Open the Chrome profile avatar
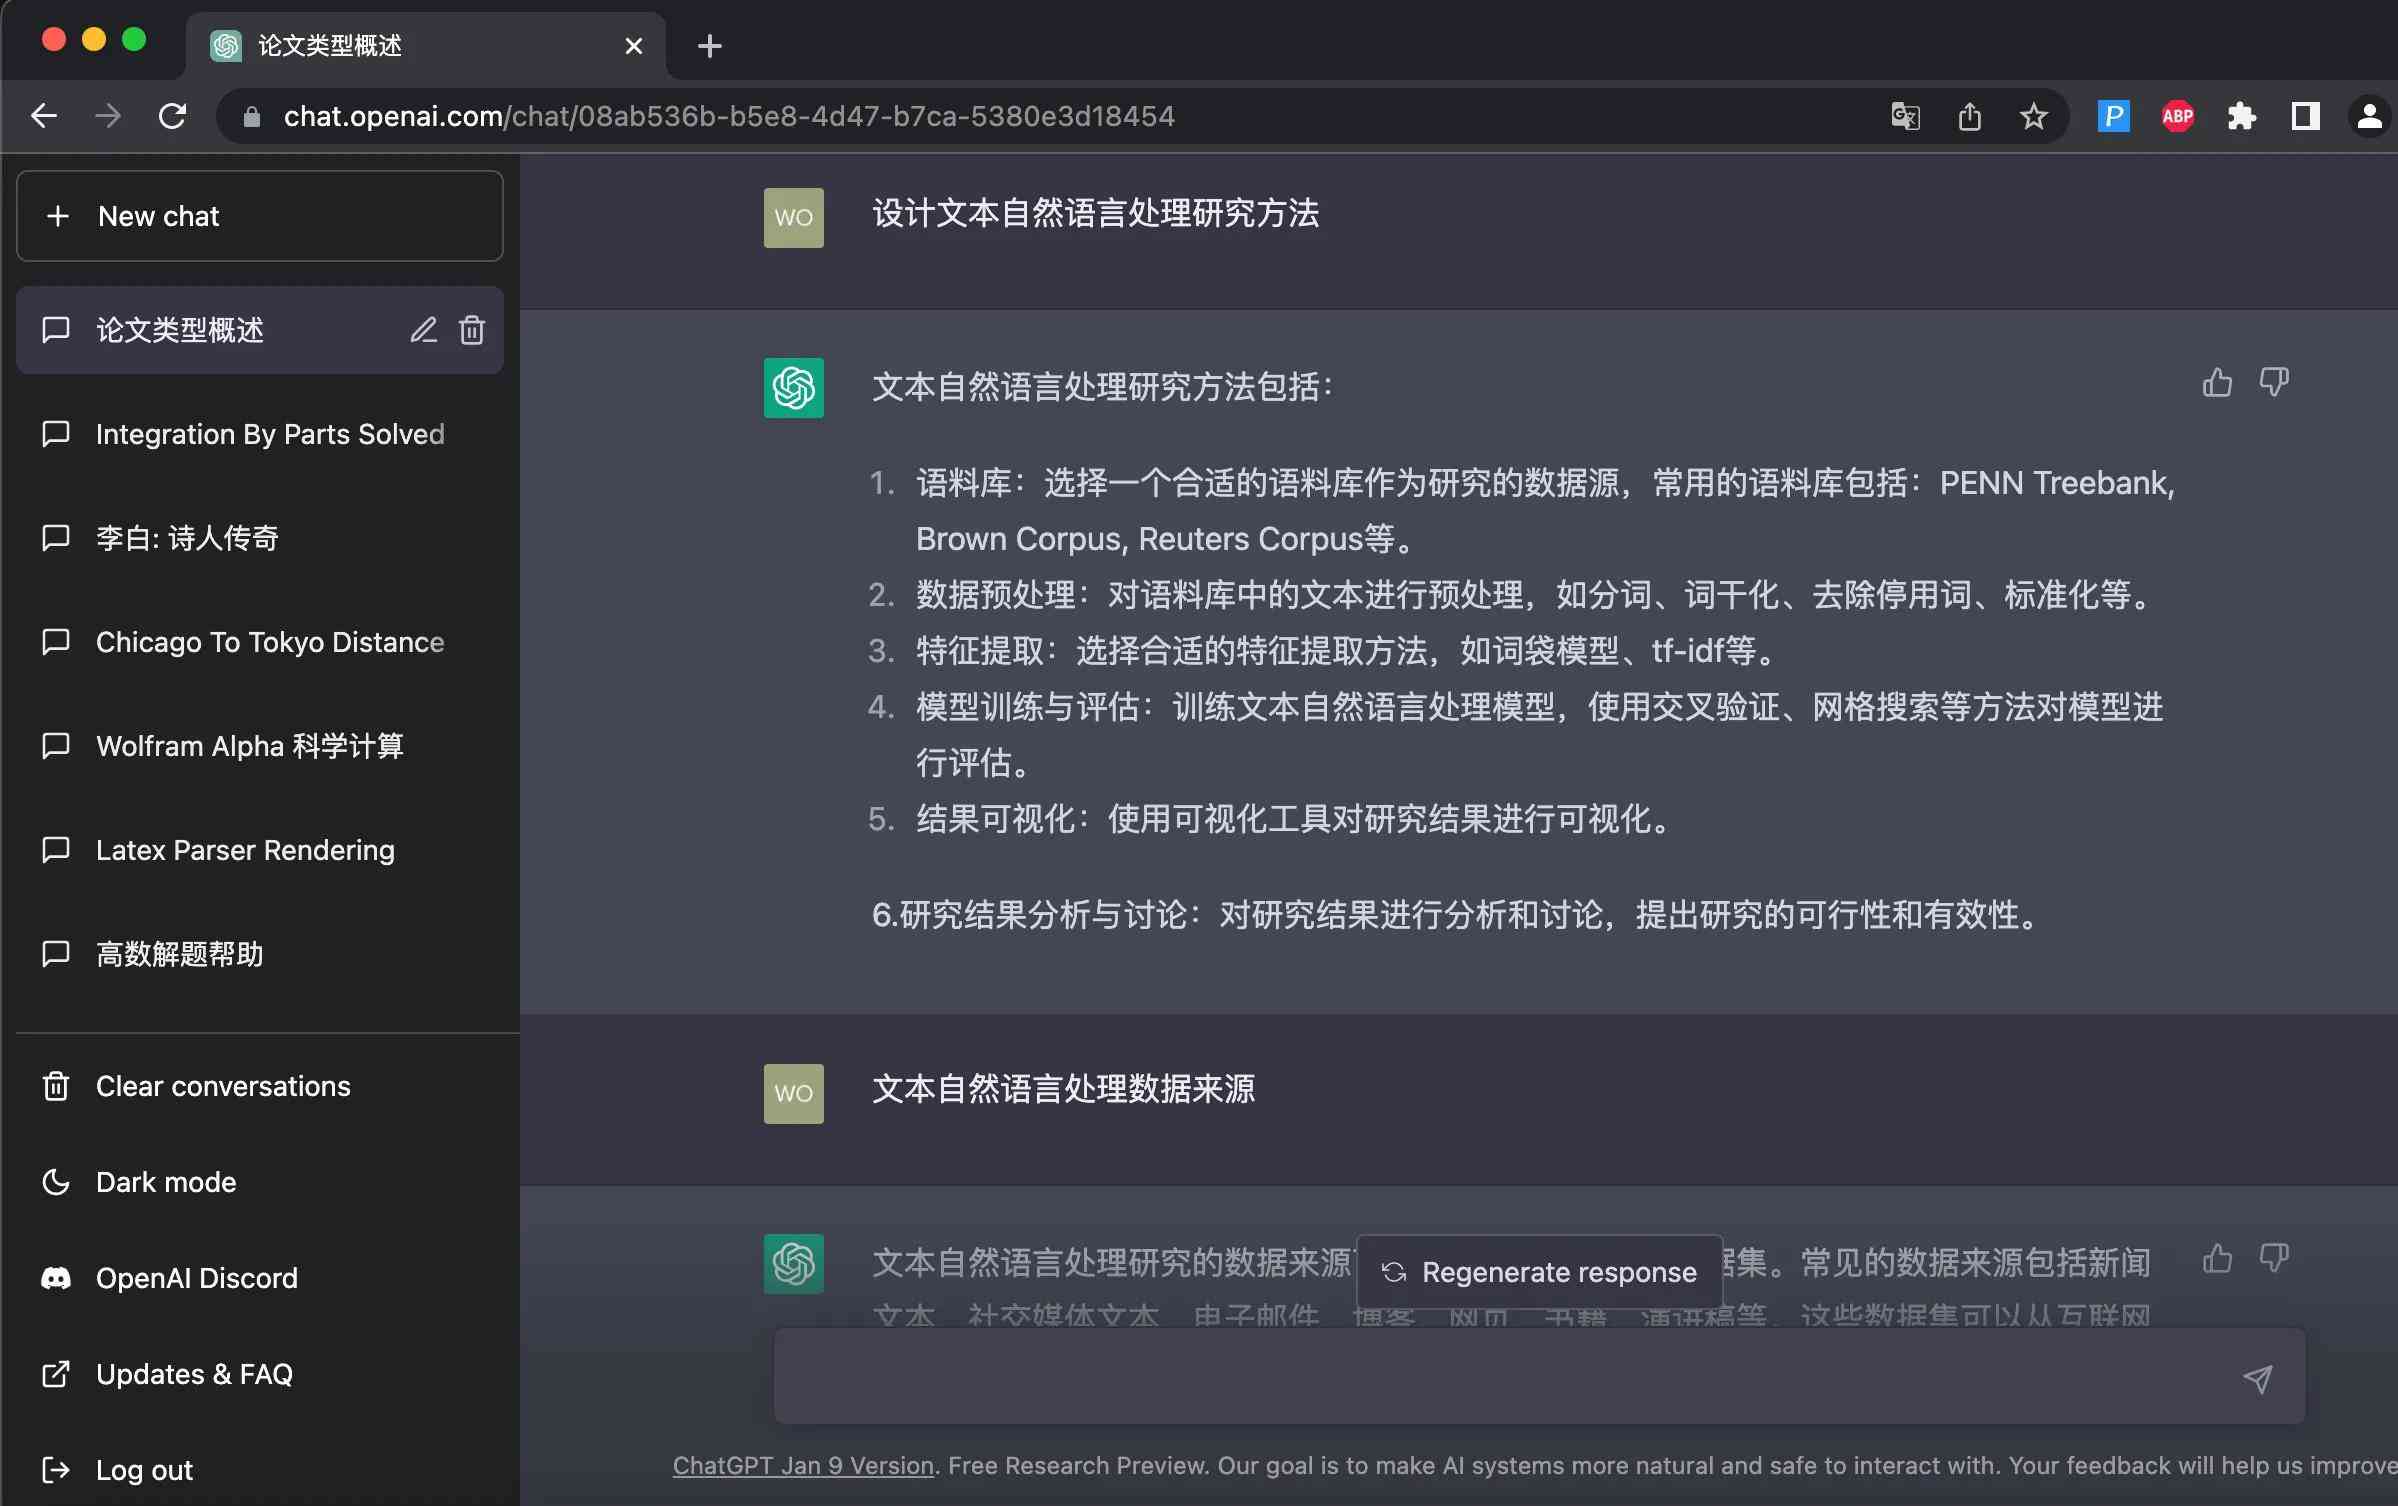Viewport: 2398px width, 1506px height. coord(2369,116)
